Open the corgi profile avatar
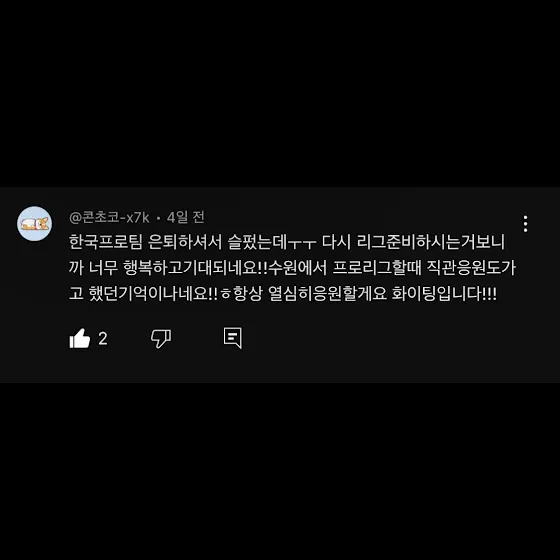Image resolution: width=560 pixels, height=560 pixels. (35, 224)
